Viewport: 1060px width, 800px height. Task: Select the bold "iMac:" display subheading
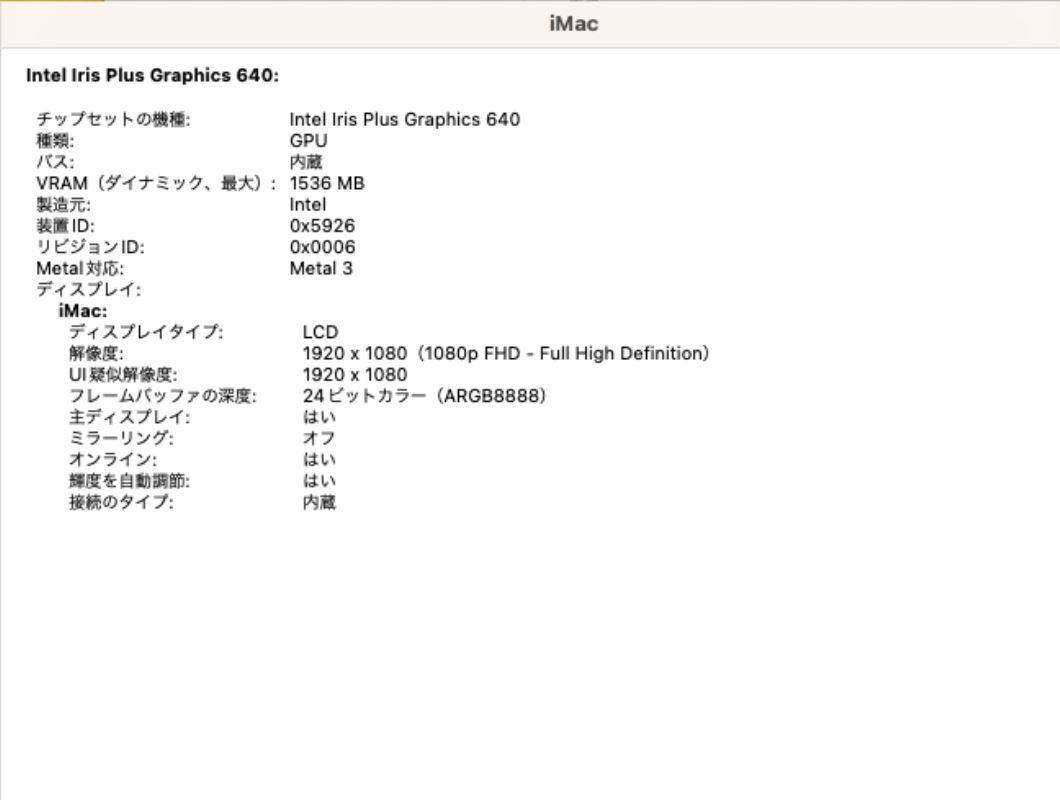83,311
